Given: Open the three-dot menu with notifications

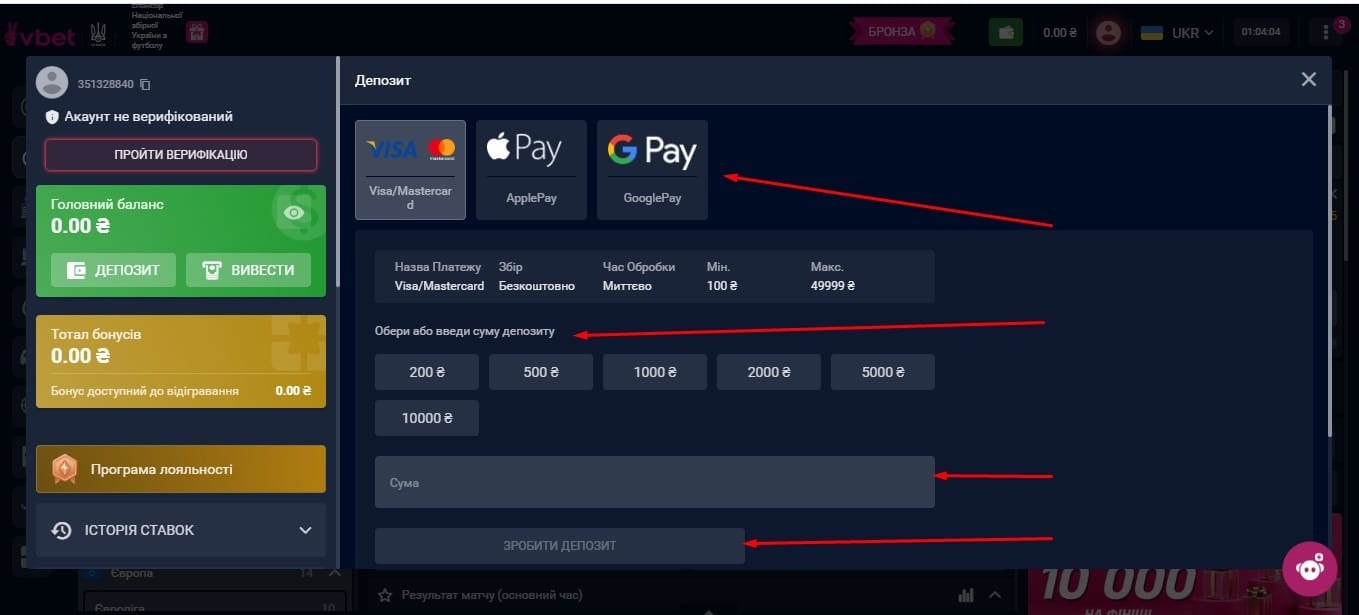Looking at the screenshot, I should [1327, 32].
